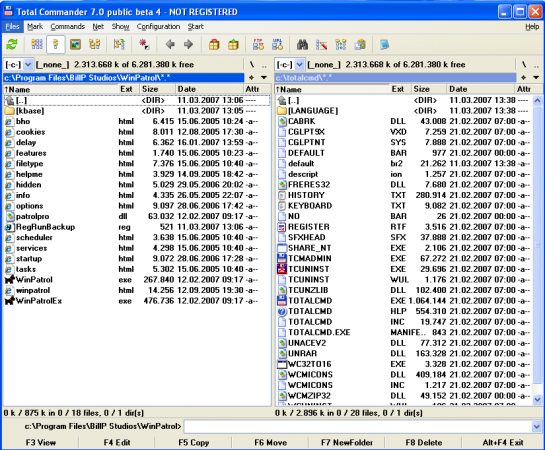
Task: Click the kbase folder icon
Action: point(9,111)
